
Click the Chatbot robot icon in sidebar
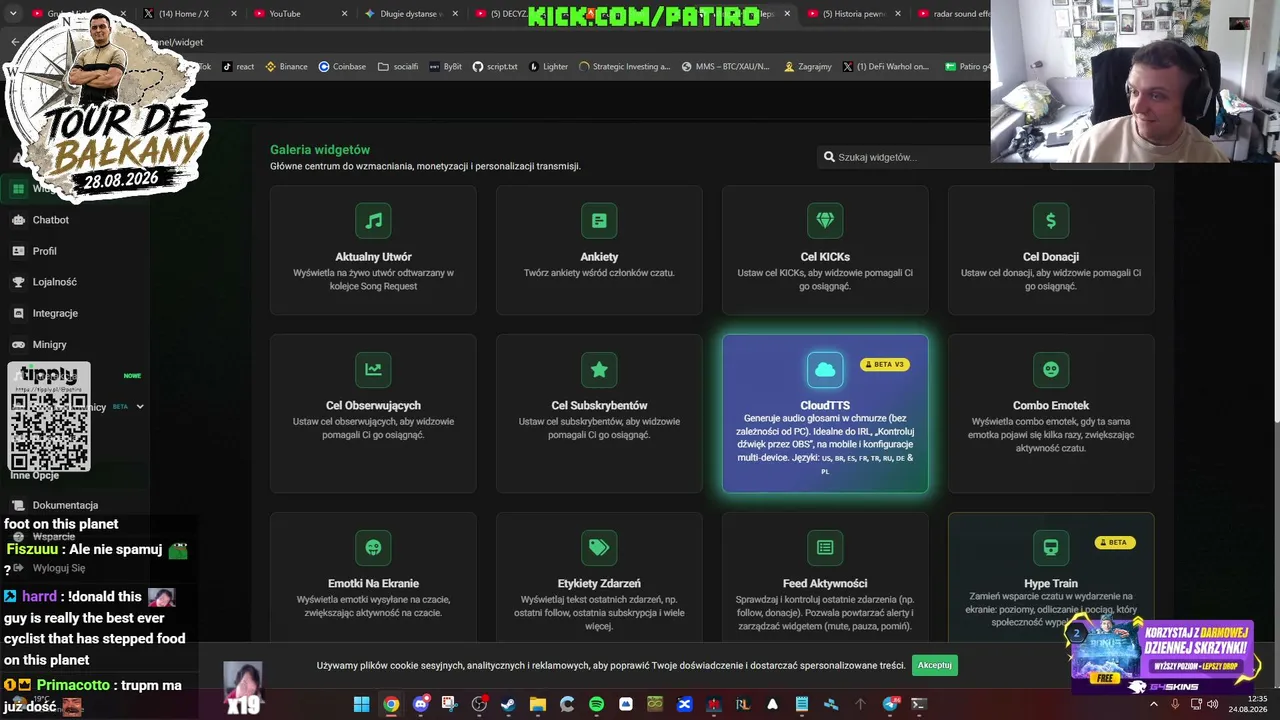18,220
